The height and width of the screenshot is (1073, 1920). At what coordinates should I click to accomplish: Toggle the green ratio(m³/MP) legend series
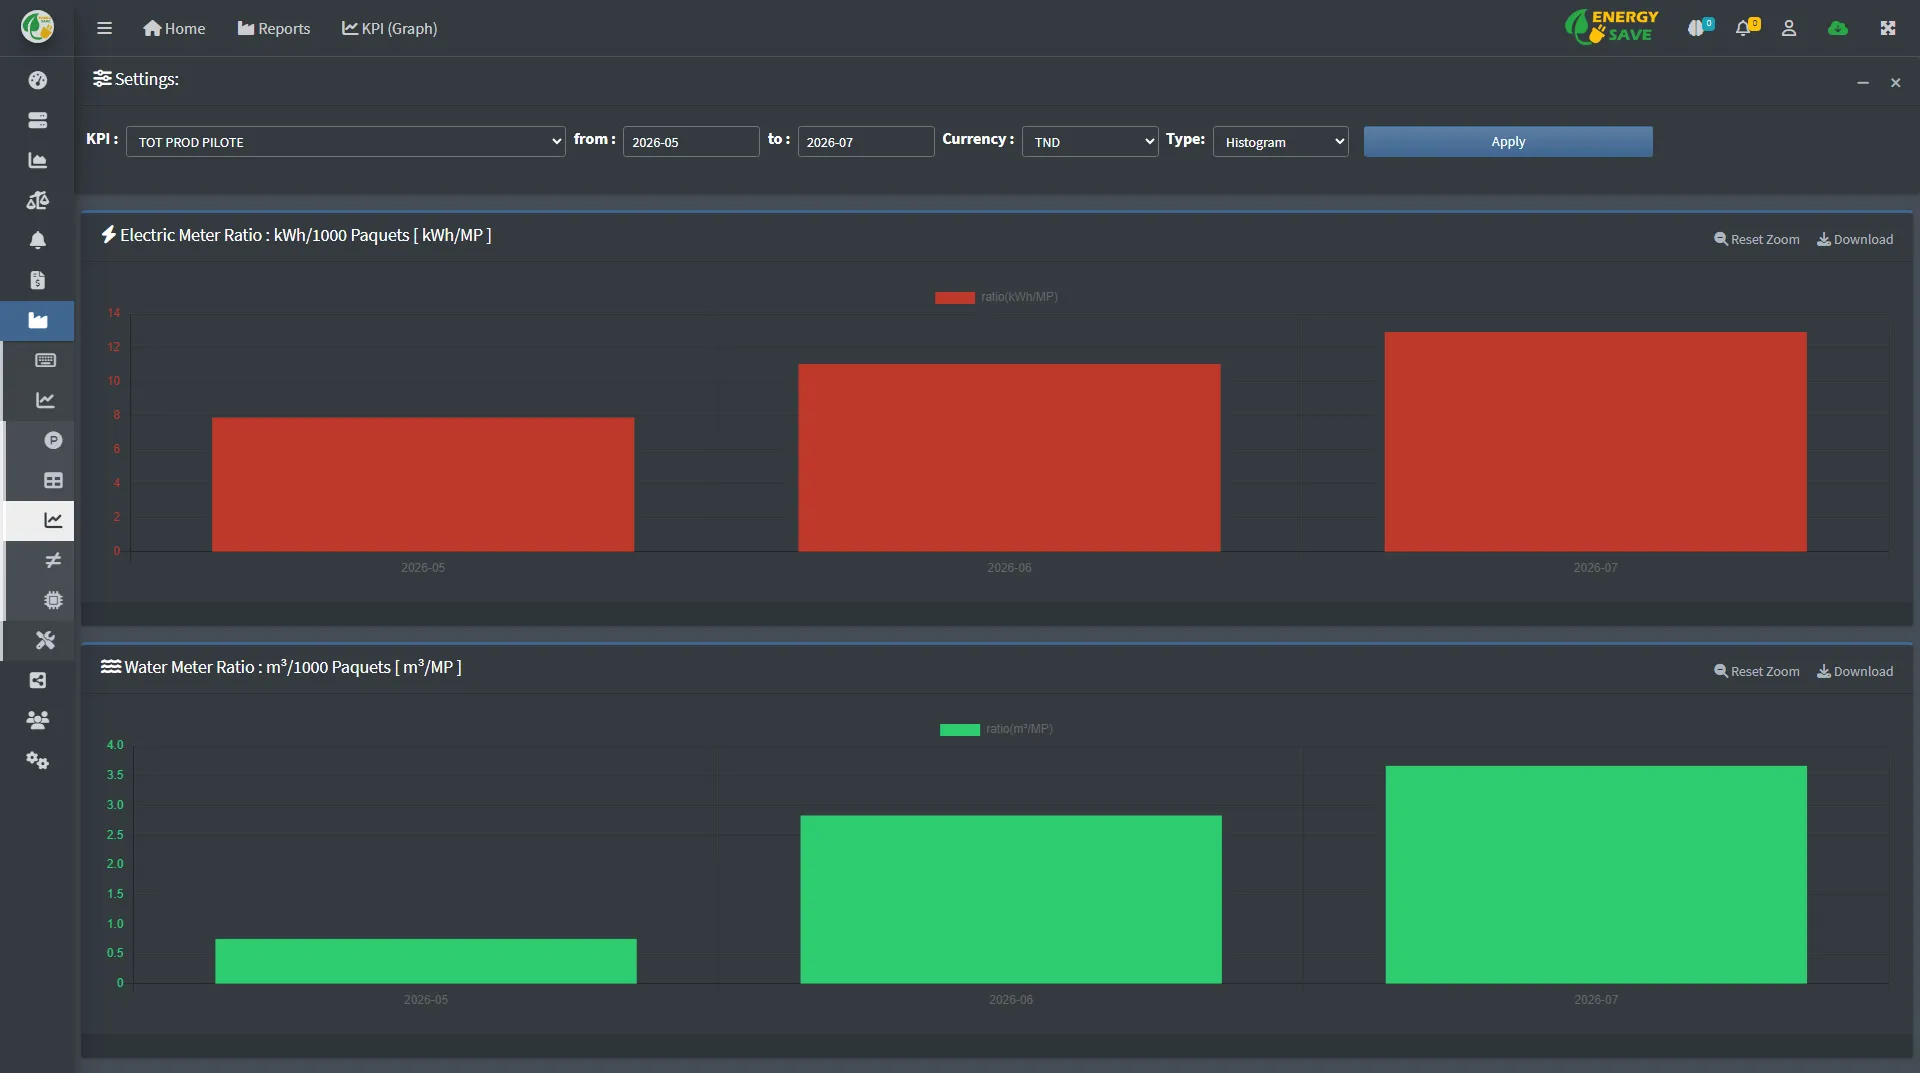[x=996, y=729]
